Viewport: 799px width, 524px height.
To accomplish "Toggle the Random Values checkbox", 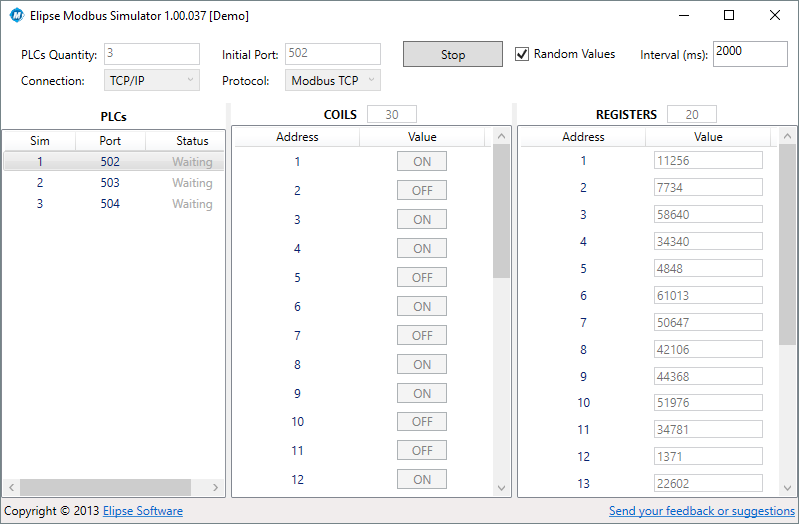I will [522, 54].
